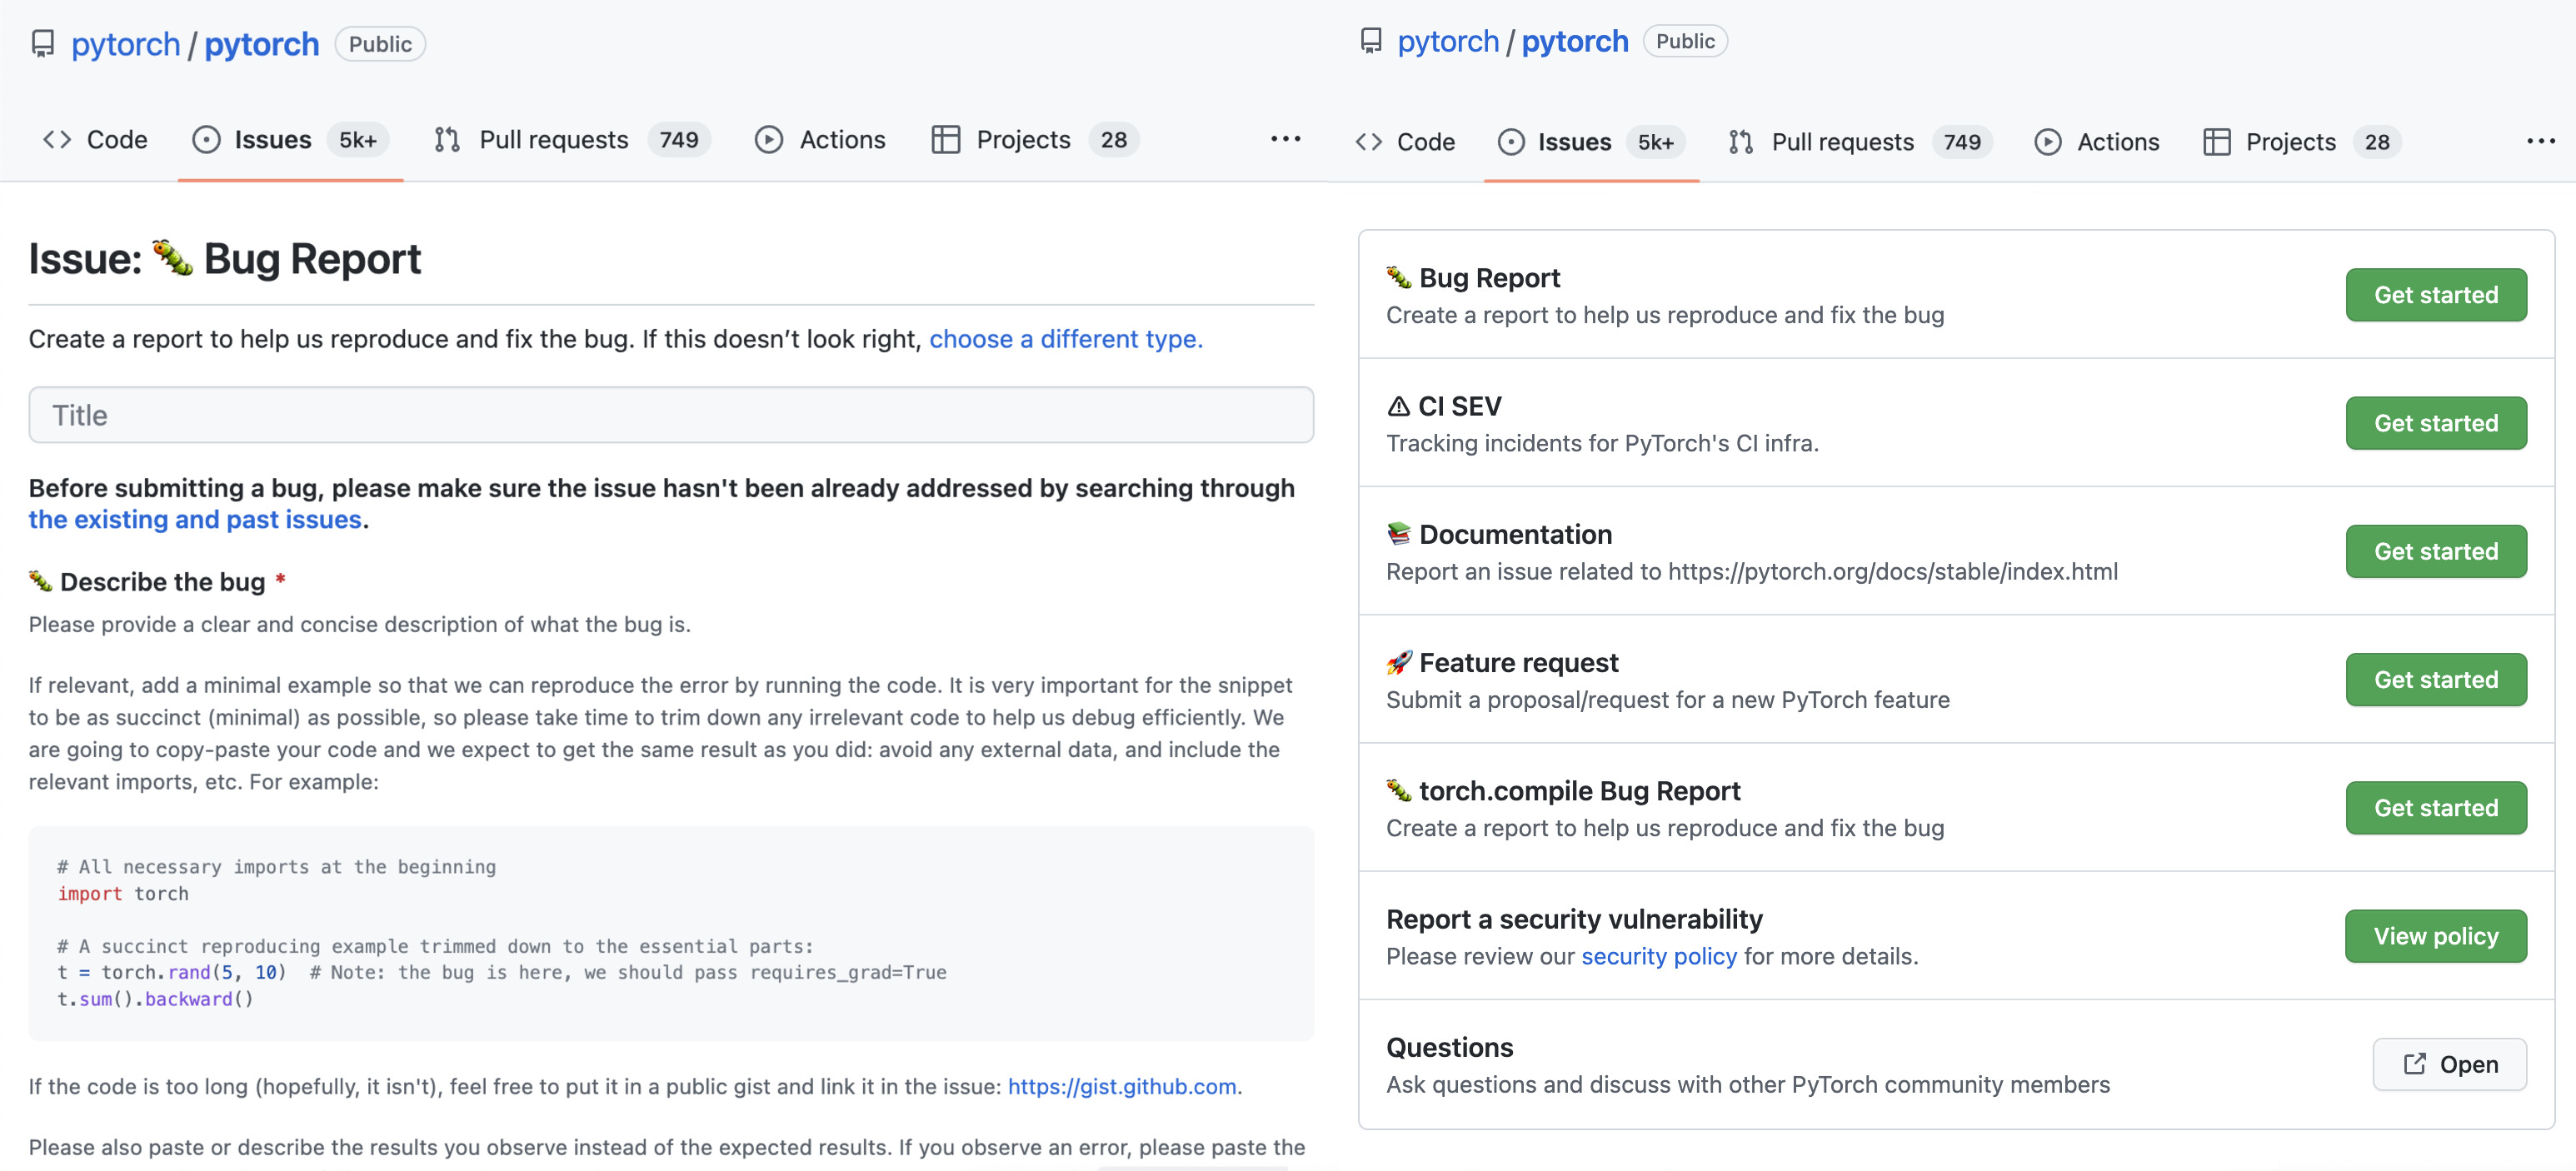The image size is (2576, 1171).
Task: Click the external-link icon on Open button
Action: 2414,1064
